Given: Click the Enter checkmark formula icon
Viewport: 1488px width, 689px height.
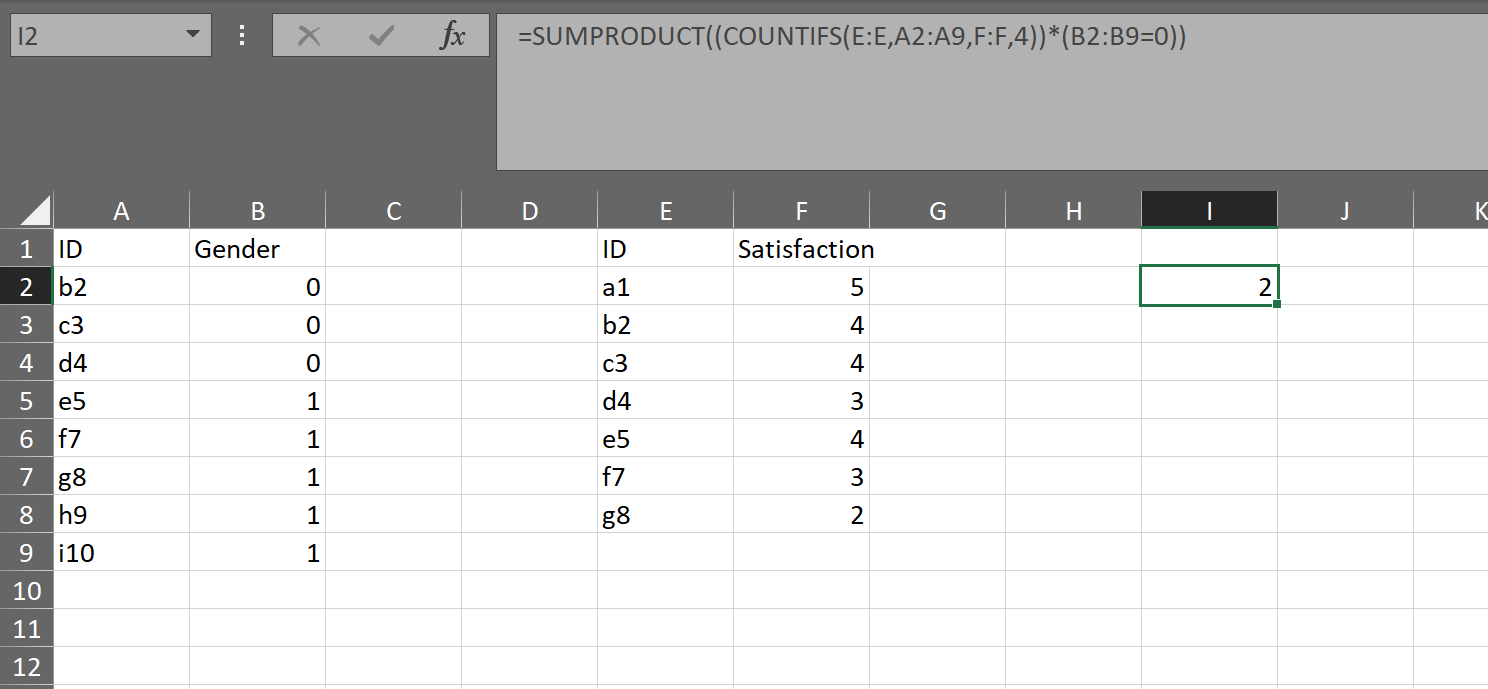Looking at the screenshot, I should (381, 37).
